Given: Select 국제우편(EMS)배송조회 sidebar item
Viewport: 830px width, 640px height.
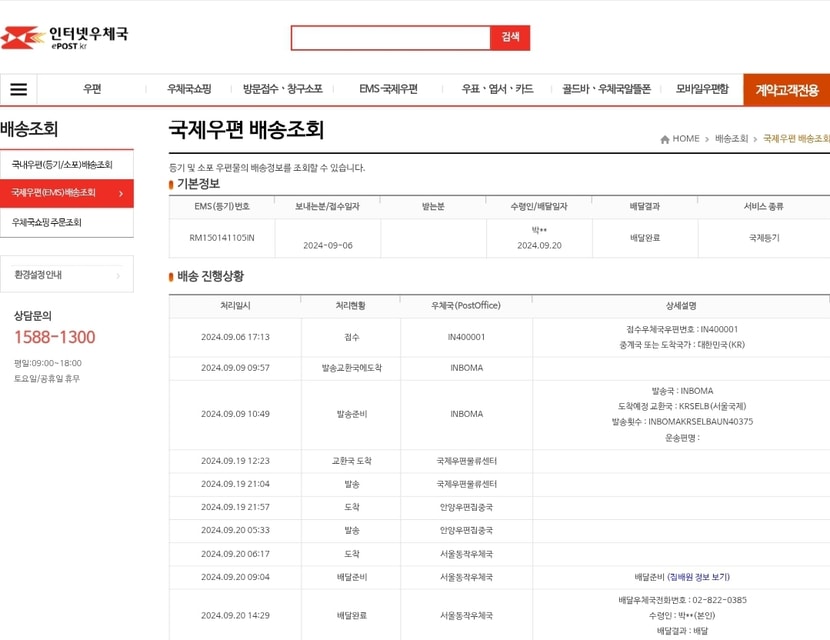Looking at the screenshot, I should (55, 193).
